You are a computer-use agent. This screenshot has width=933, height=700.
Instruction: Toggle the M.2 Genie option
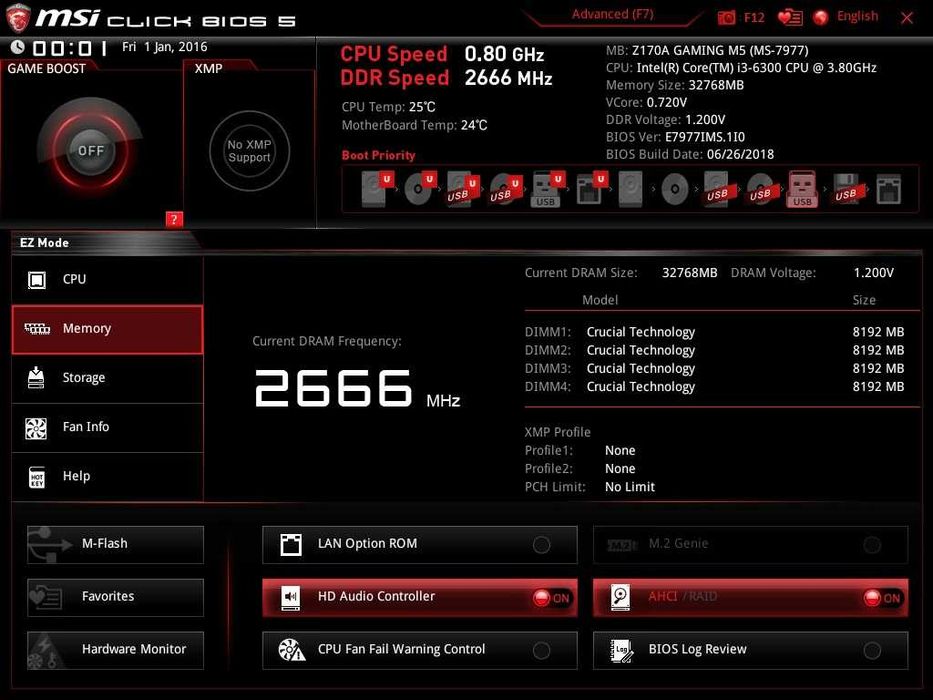(750, 544)
